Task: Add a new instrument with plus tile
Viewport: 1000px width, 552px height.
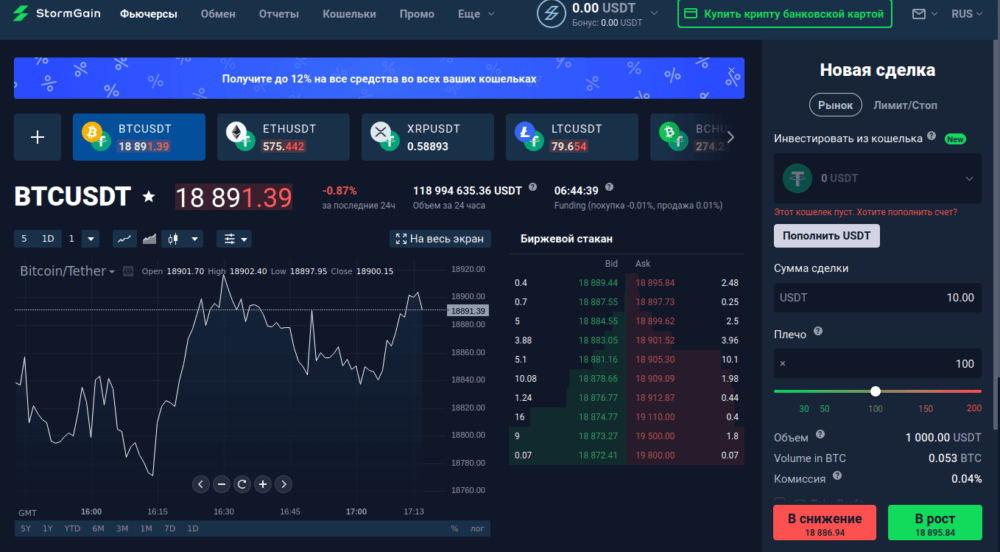Action: 38,137
